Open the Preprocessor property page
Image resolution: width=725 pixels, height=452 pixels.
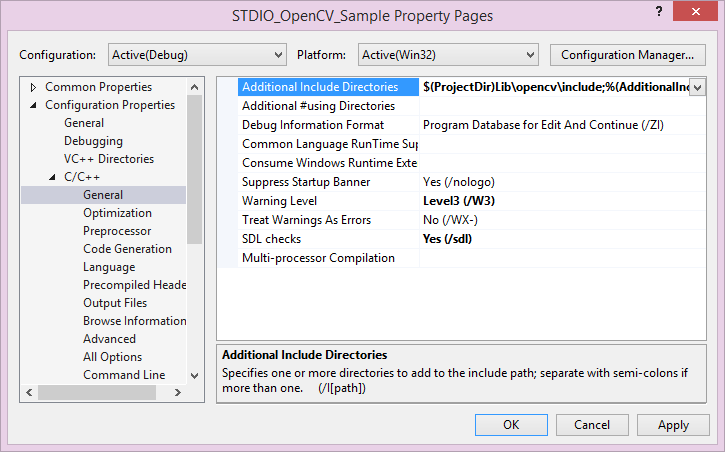click(117, 231)
